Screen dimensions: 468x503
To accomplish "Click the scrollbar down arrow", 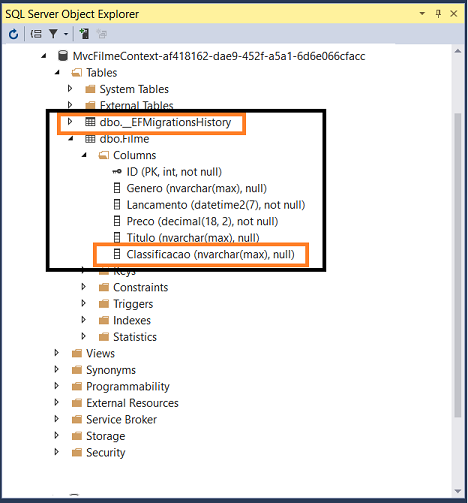I will (x=458, y=491).
